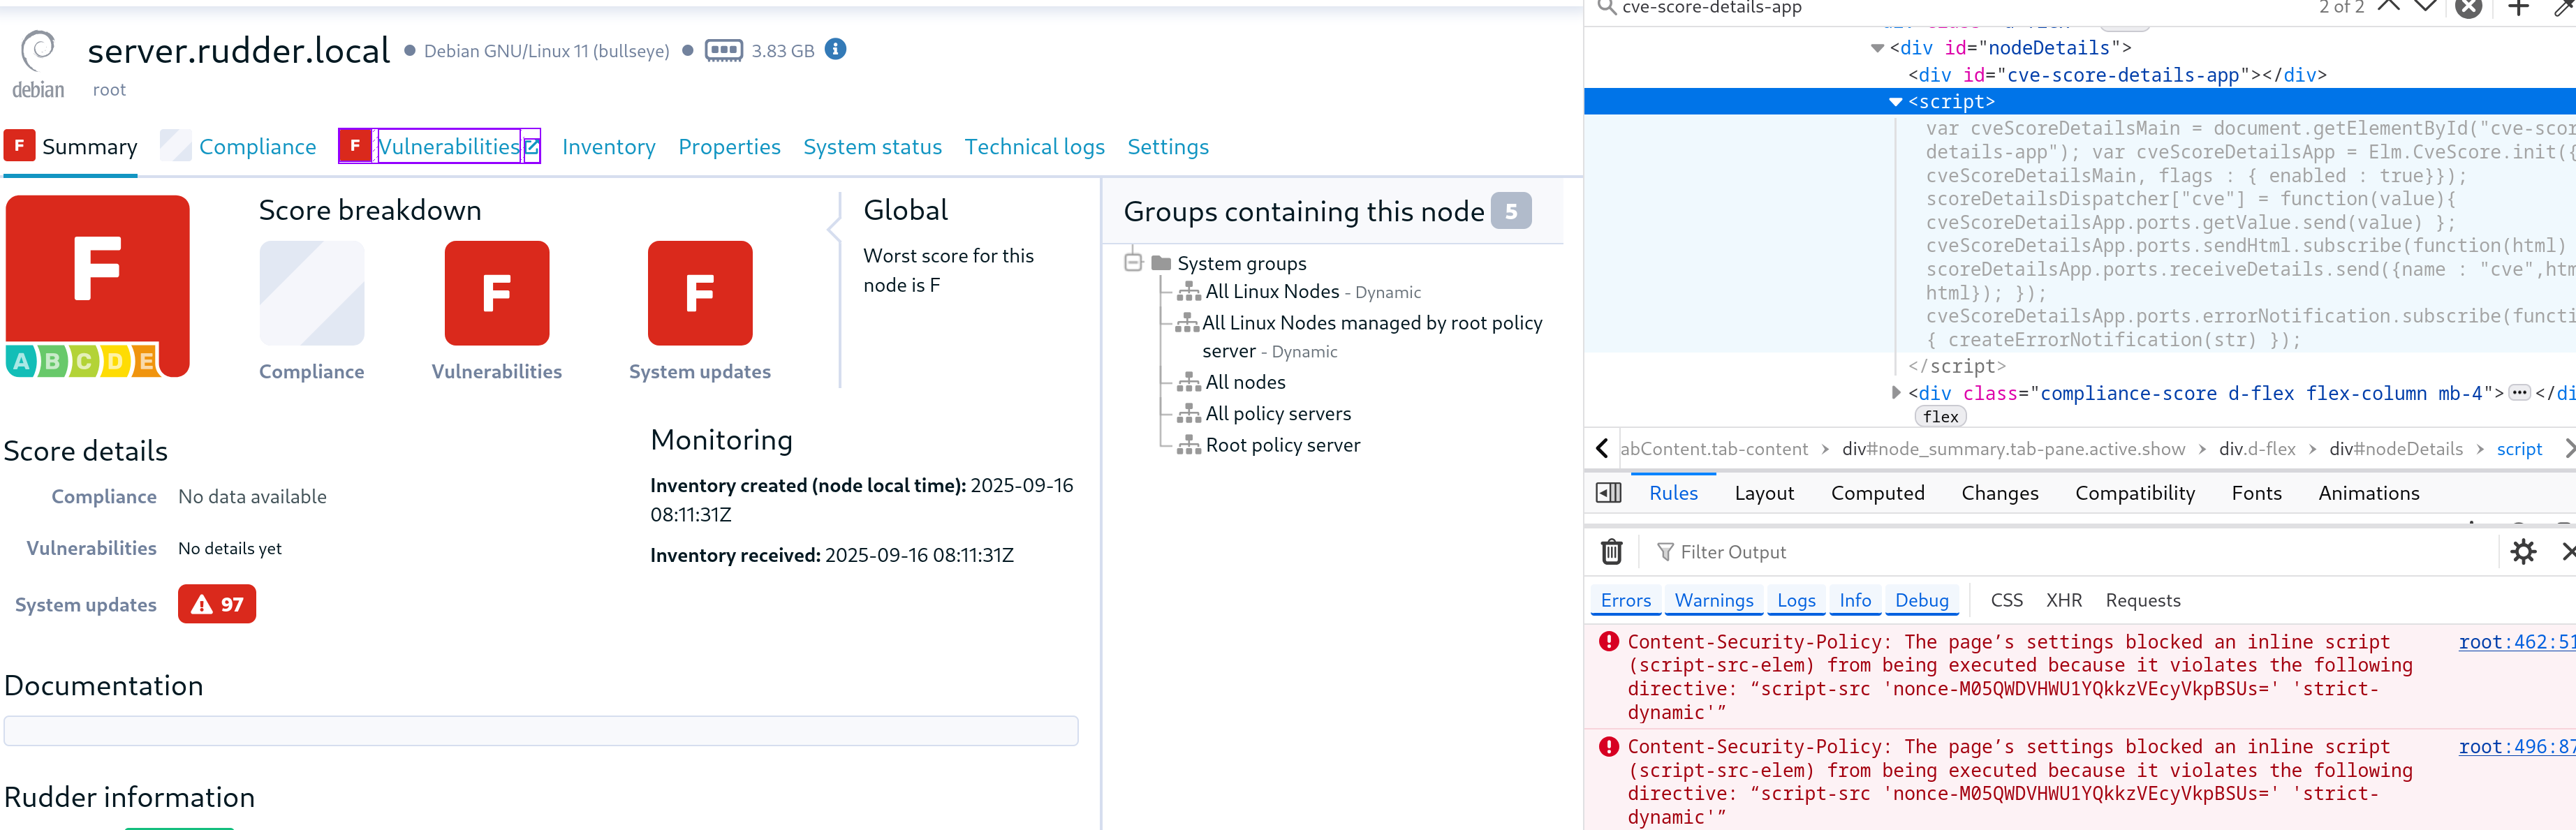
Task: Switch to Technical logs tab
Action: pos(1034,147)
